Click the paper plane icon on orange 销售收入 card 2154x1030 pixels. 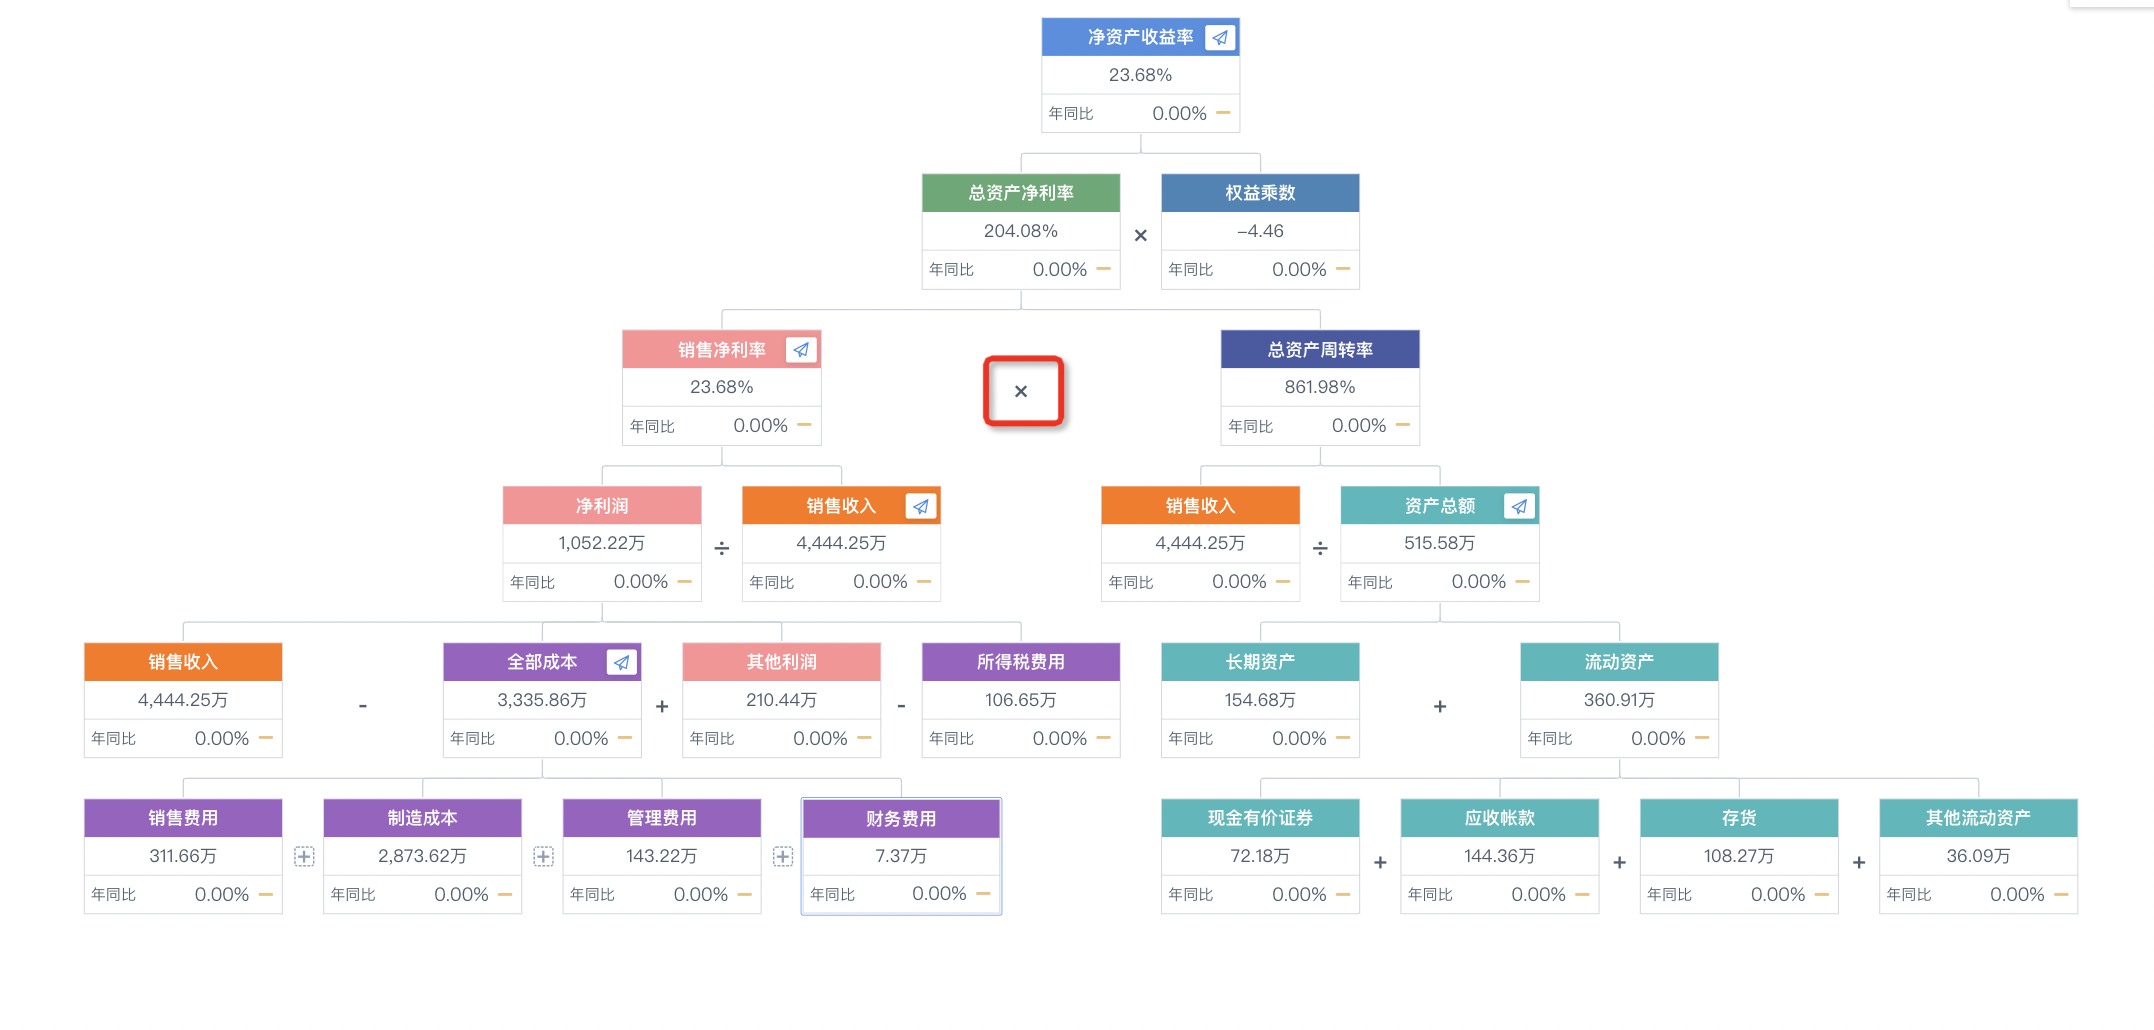coord(921,506)
